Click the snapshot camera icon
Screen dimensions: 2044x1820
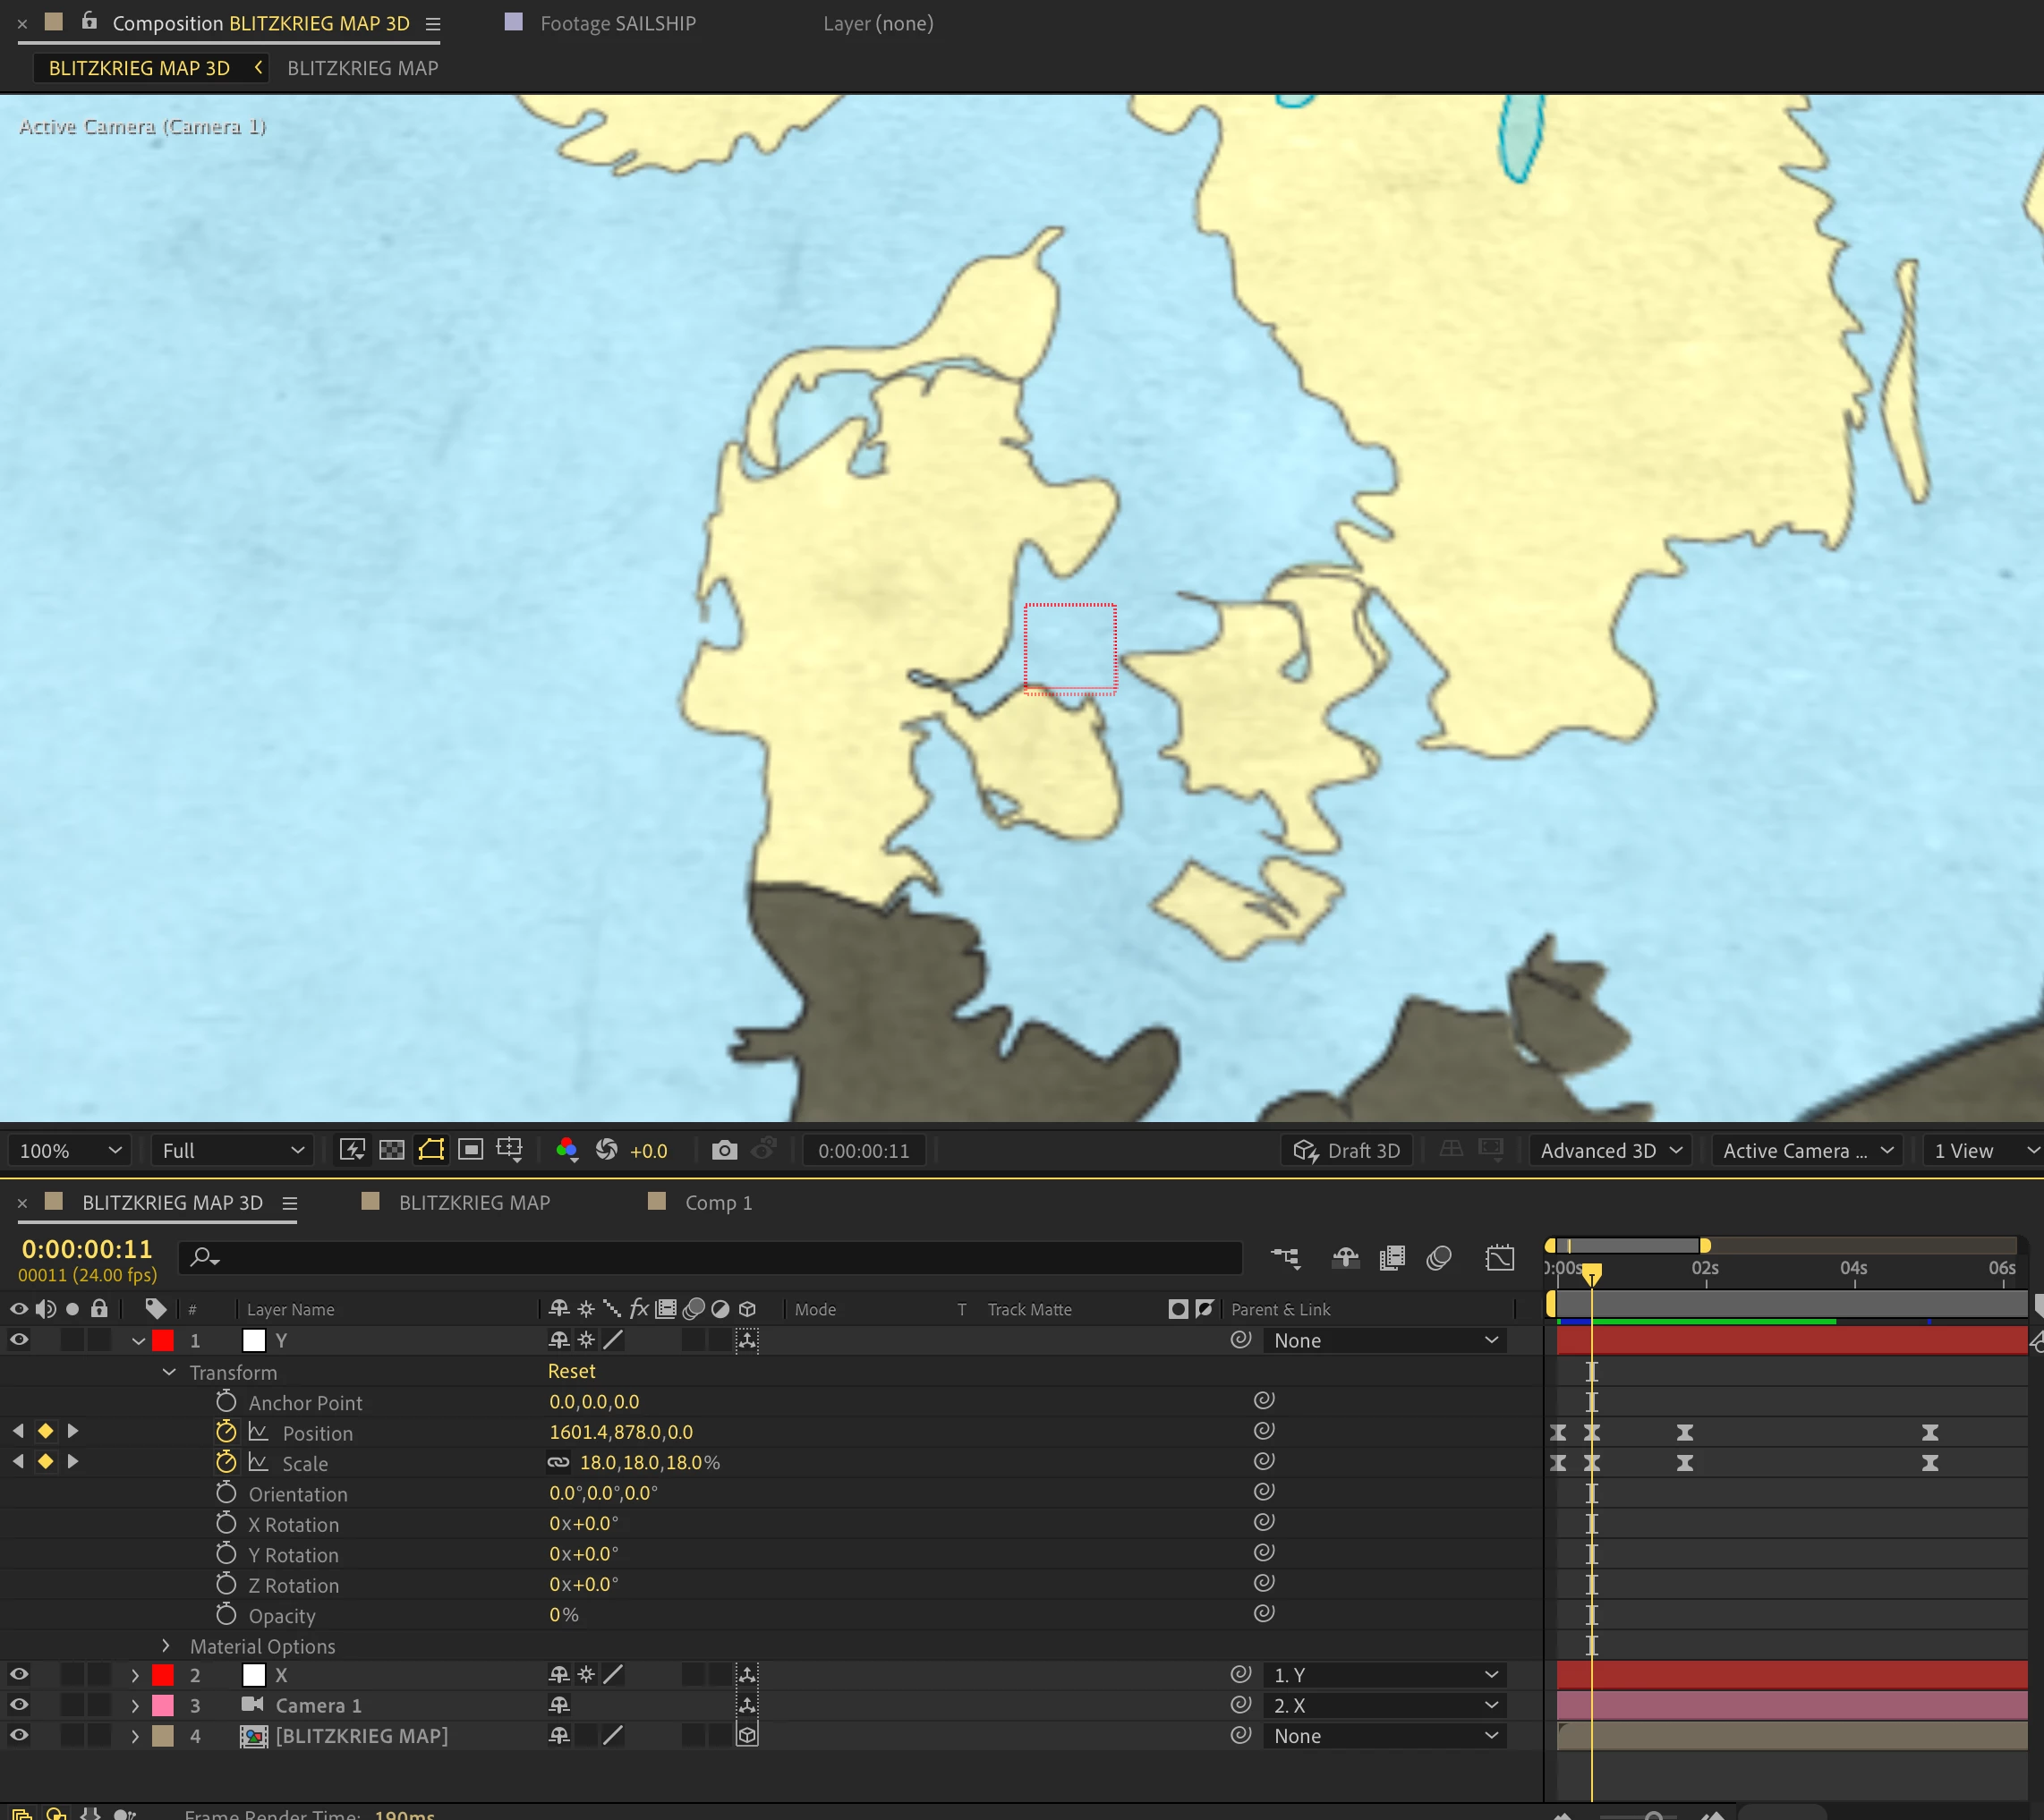[x=724, y=1150]
